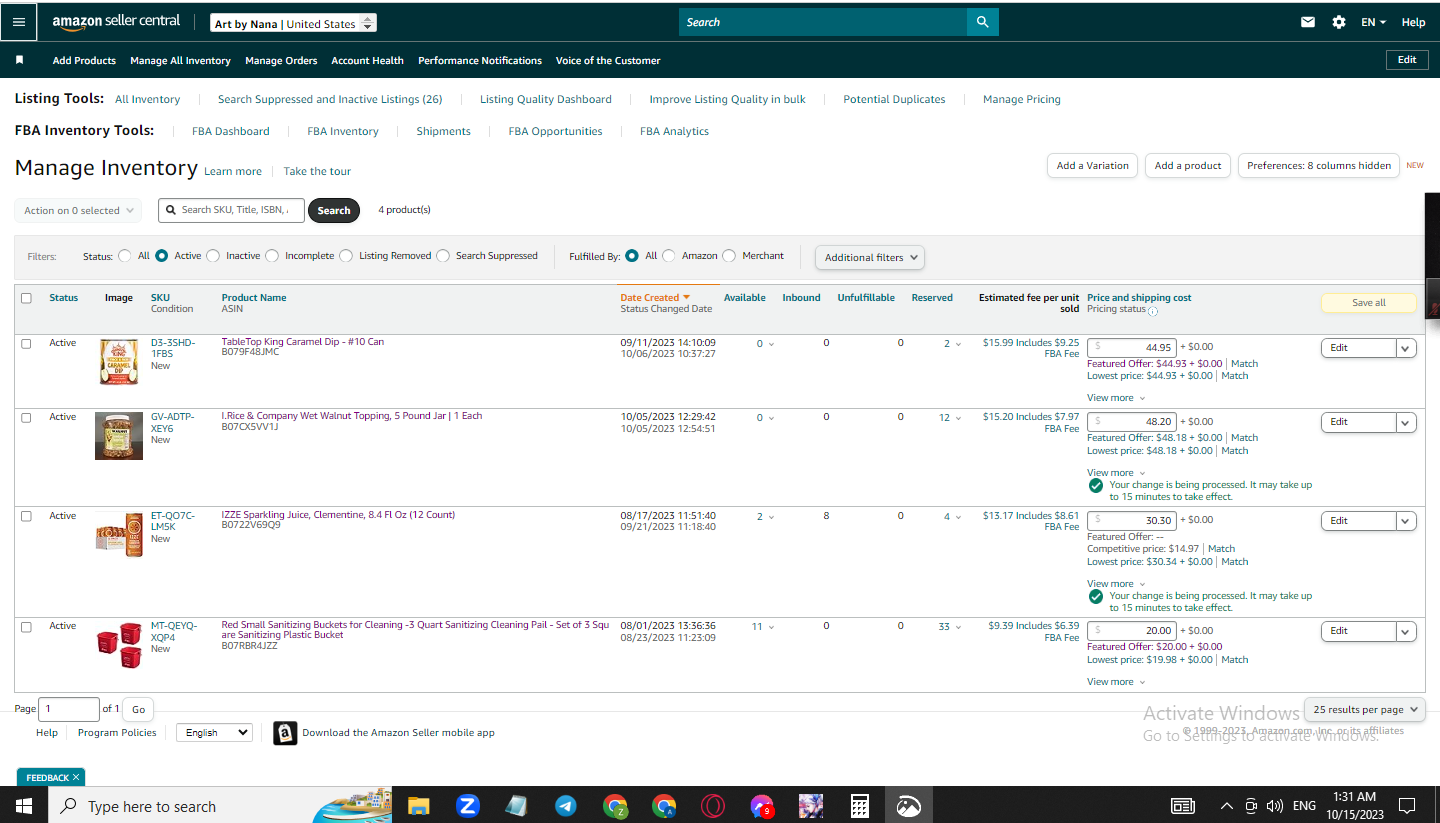Open Manage Orders in the navigation bar
This screenshot has height=823, width=1440.
[x=281, y=61]
